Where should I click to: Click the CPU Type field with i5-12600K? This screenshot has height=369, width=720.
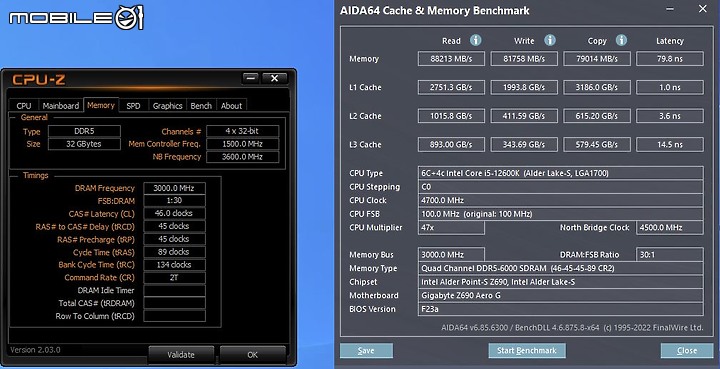click(x=561, y=173)
